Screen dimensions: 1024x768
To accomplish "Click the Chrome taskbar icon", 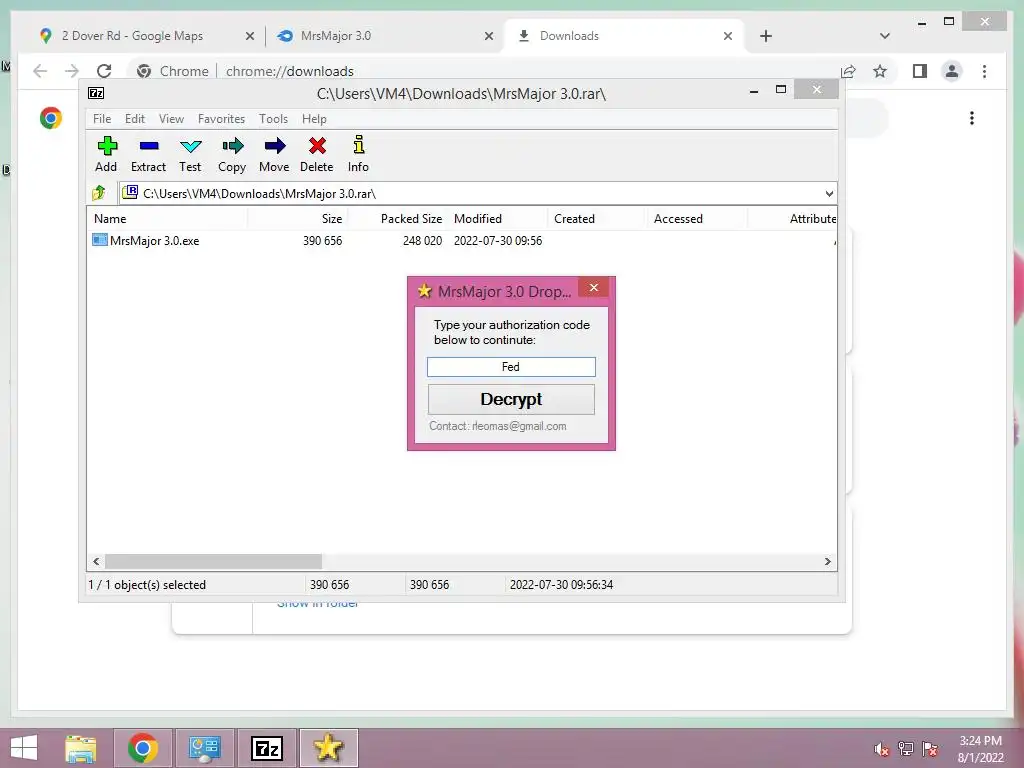I will [142, 748].
